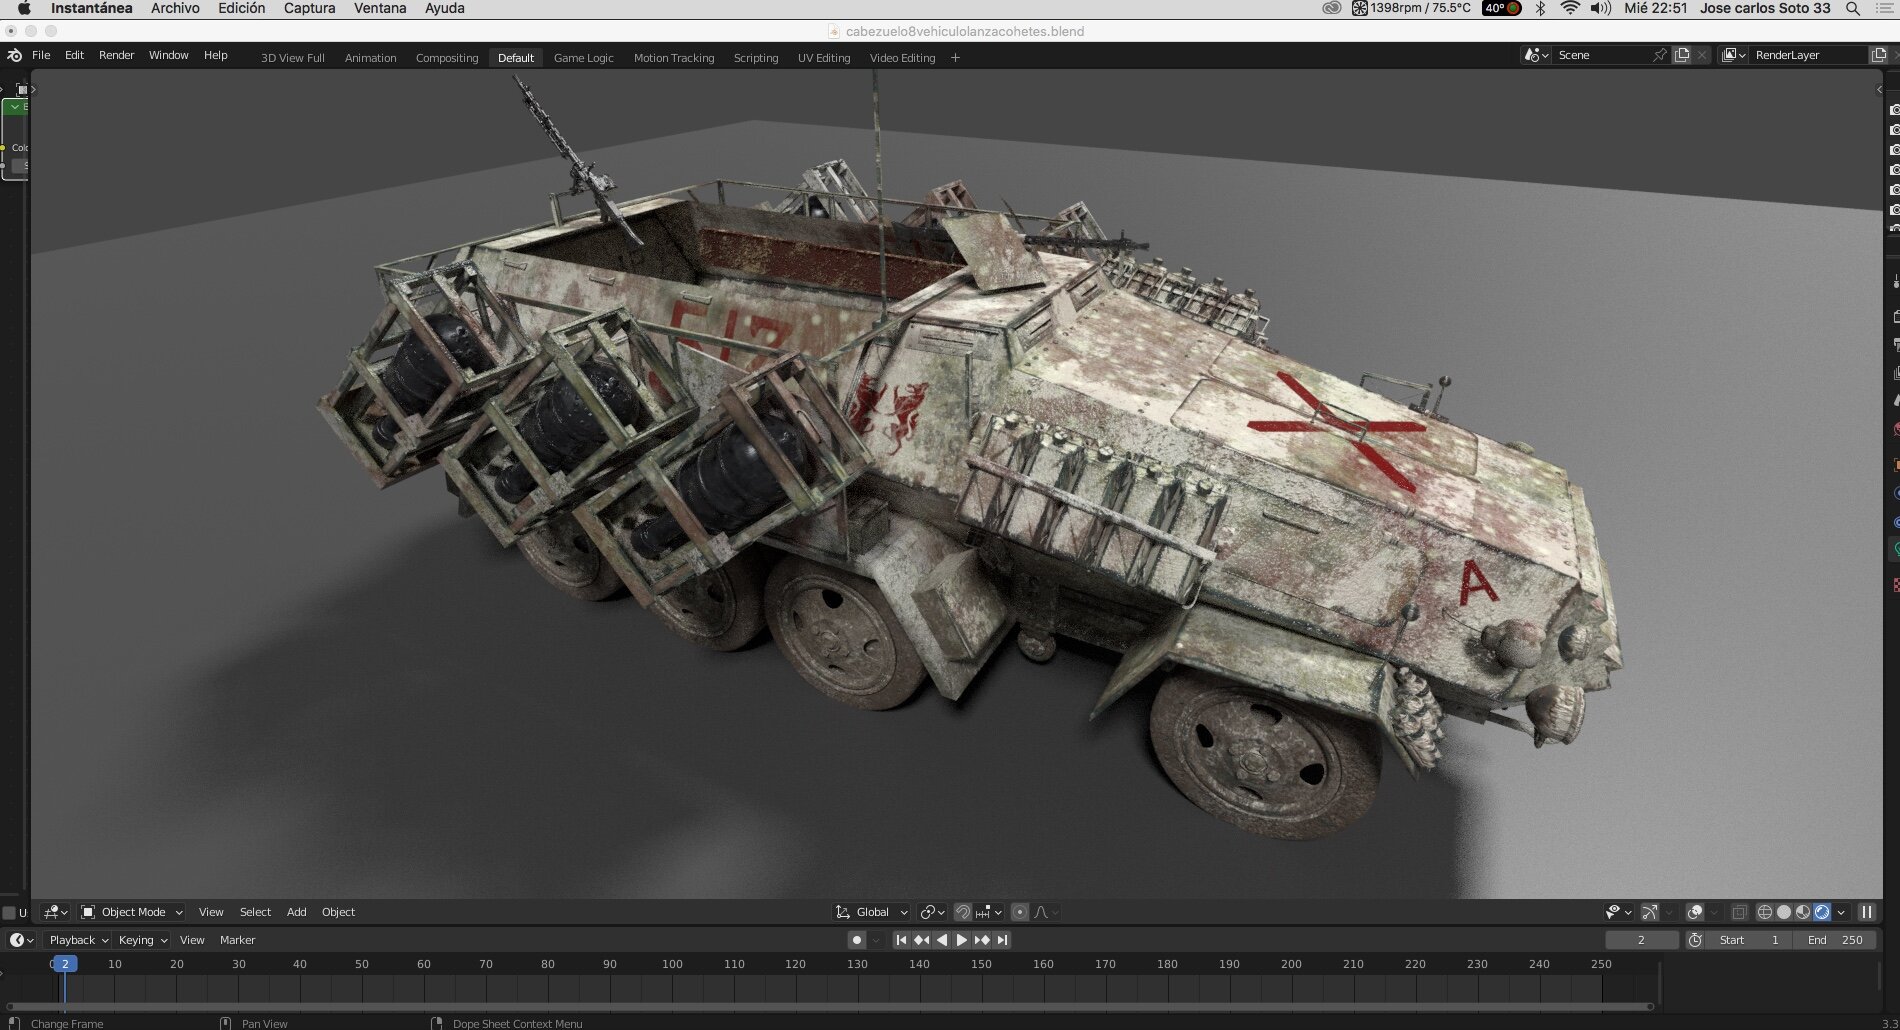Add a new RenderLayer view layer
Image resolution: width=1900 pixels, height=1030 pixels.
click(1879, 55)
